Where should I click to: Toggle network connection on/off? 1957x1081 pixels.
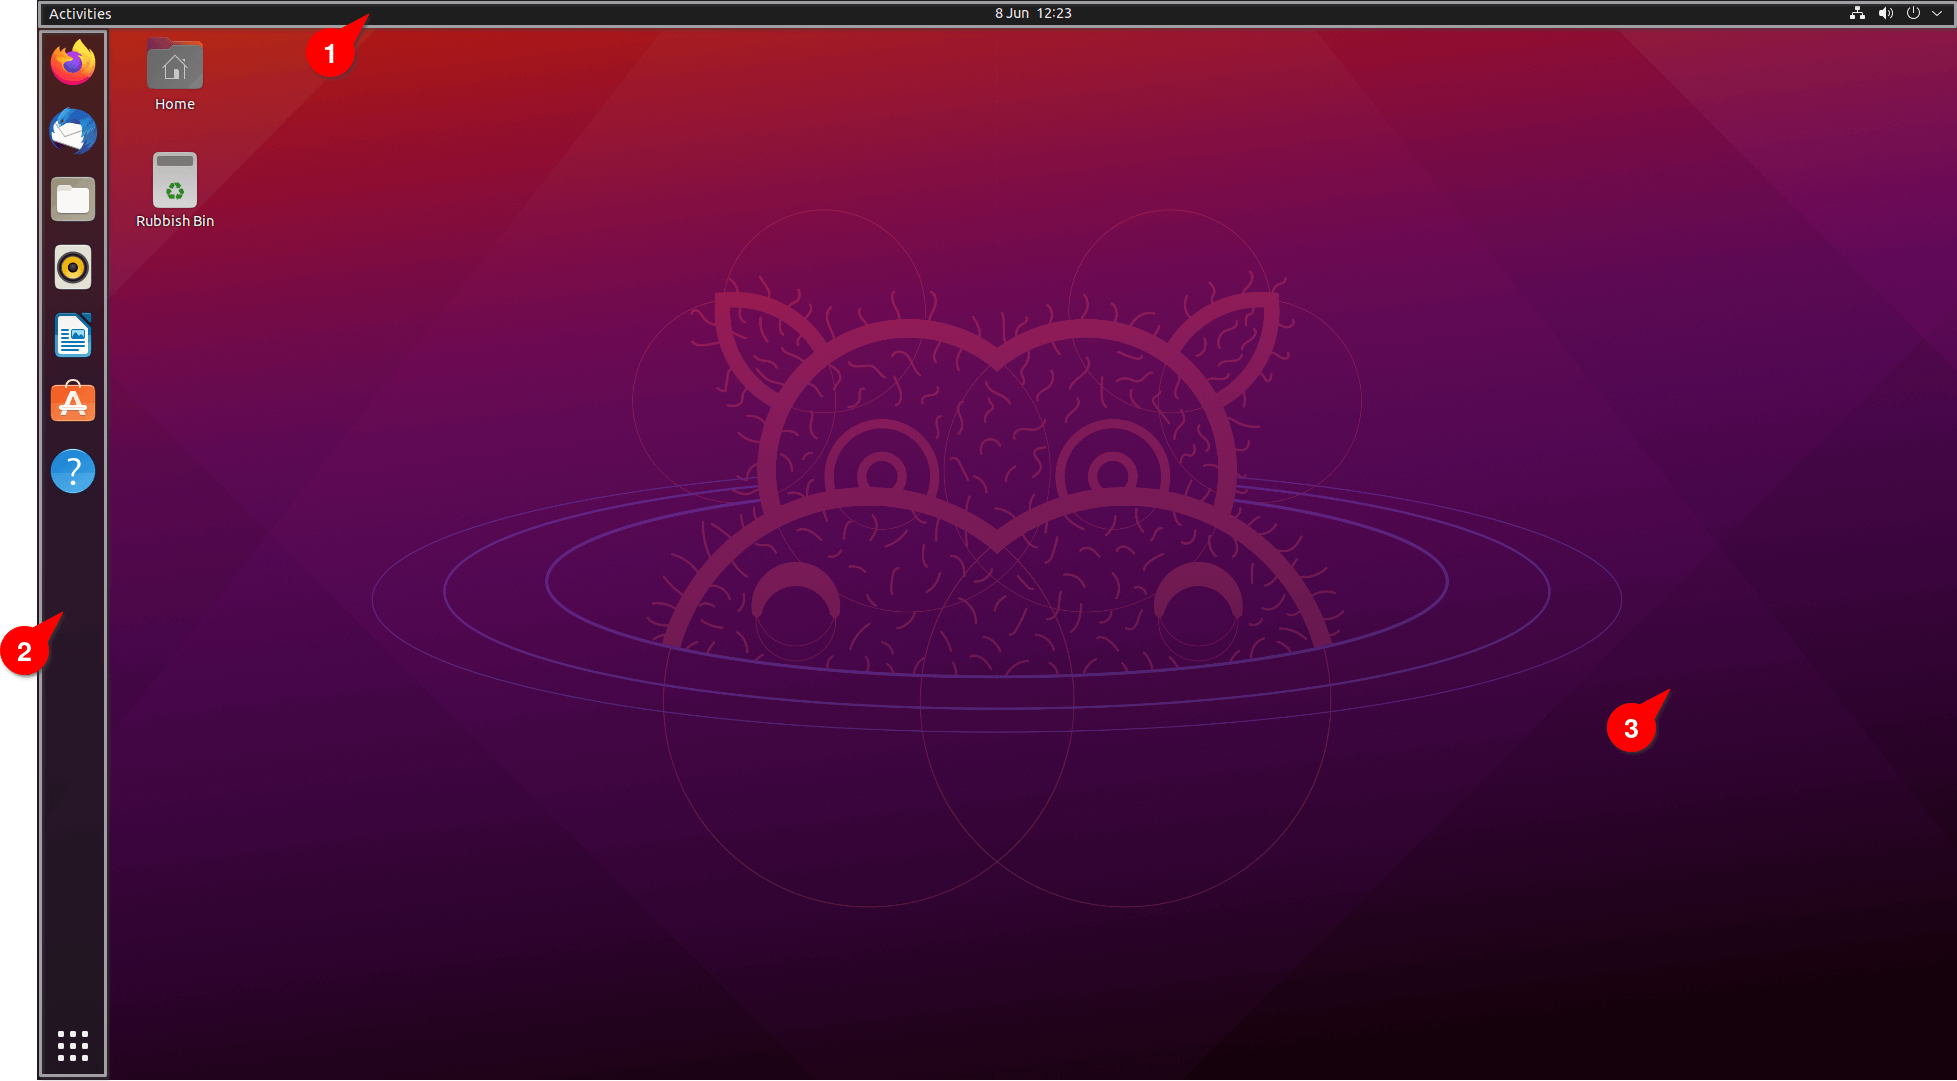pyautogui.click(x=1858, y=13)
